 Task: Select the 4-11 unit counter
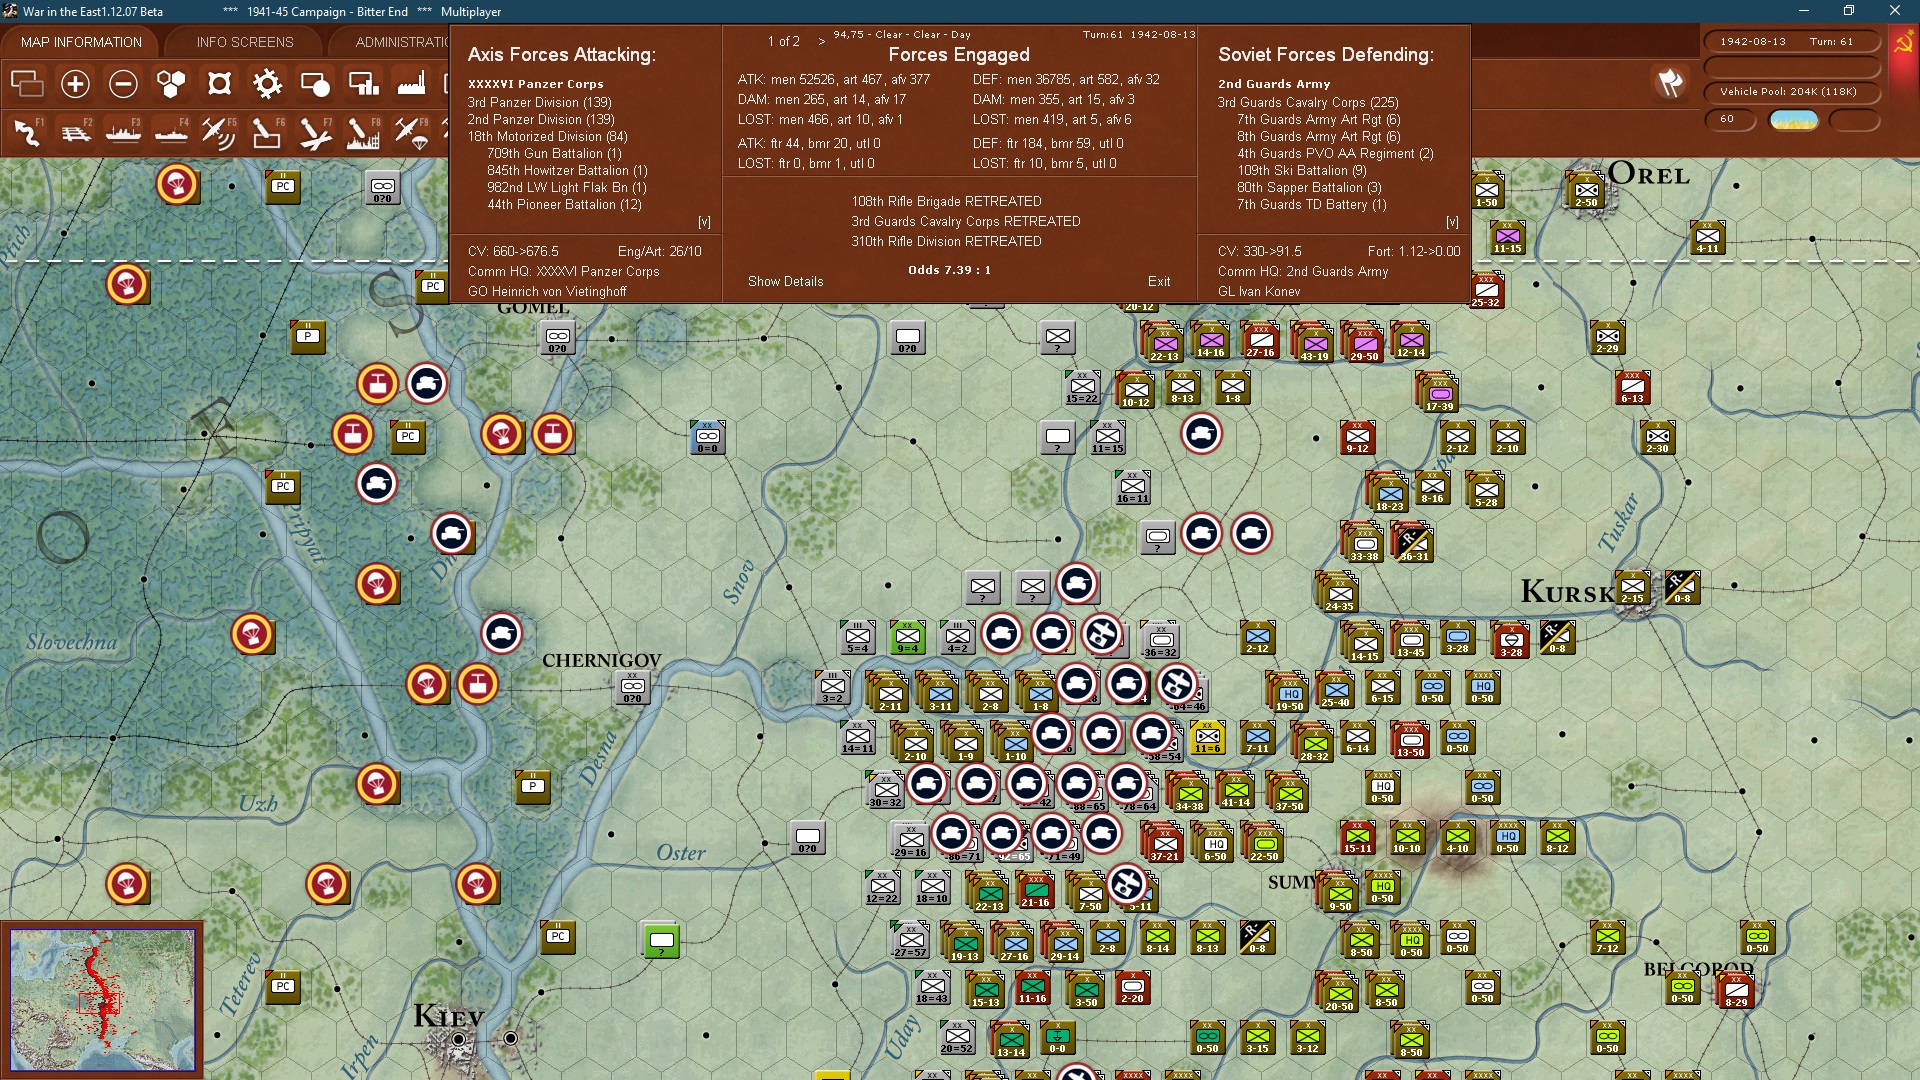[x=1708, y=237]
